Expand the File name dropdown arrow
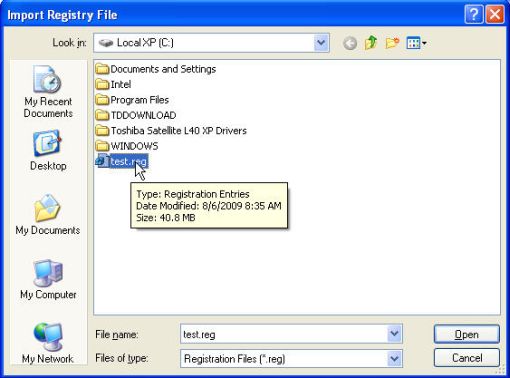 click(394, 334)
